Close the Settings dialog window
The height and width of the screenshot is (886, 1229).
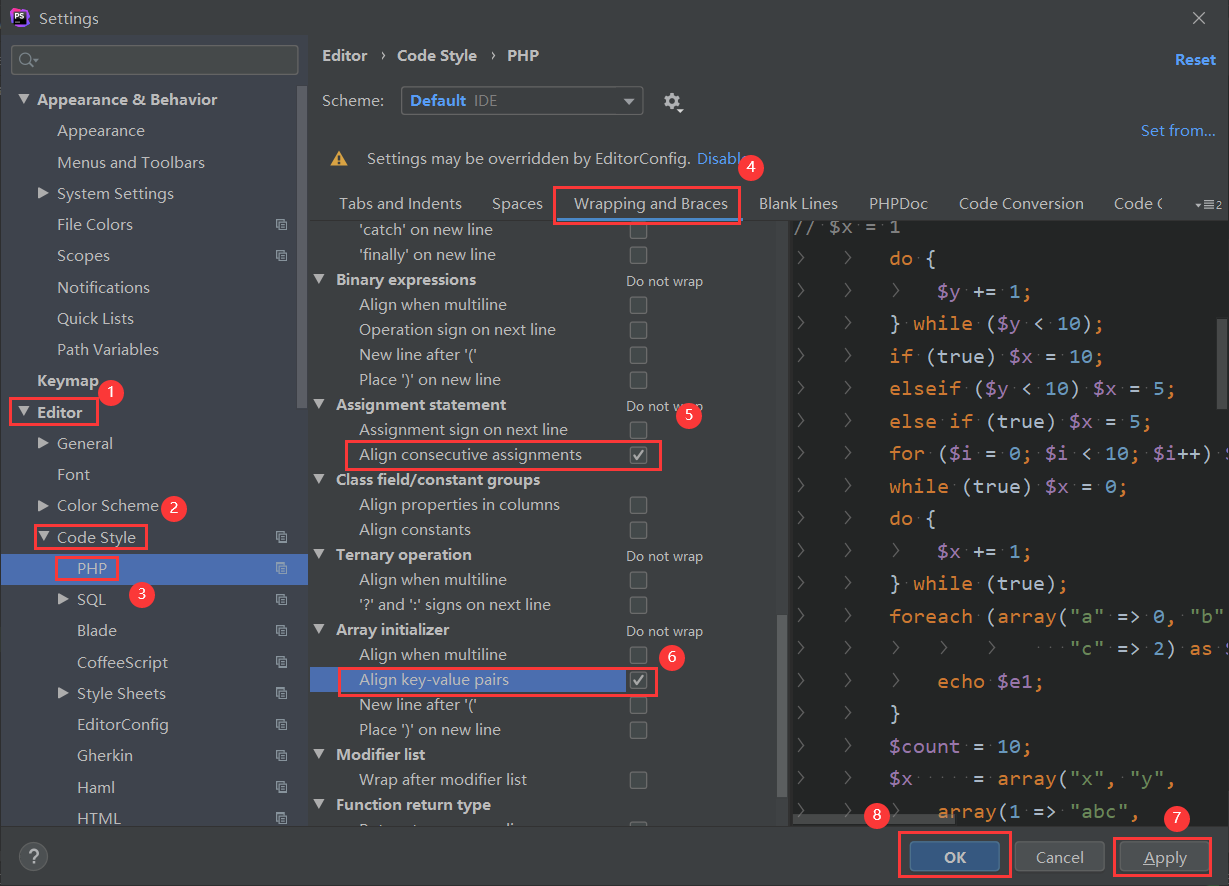[x=1199, y=18]
